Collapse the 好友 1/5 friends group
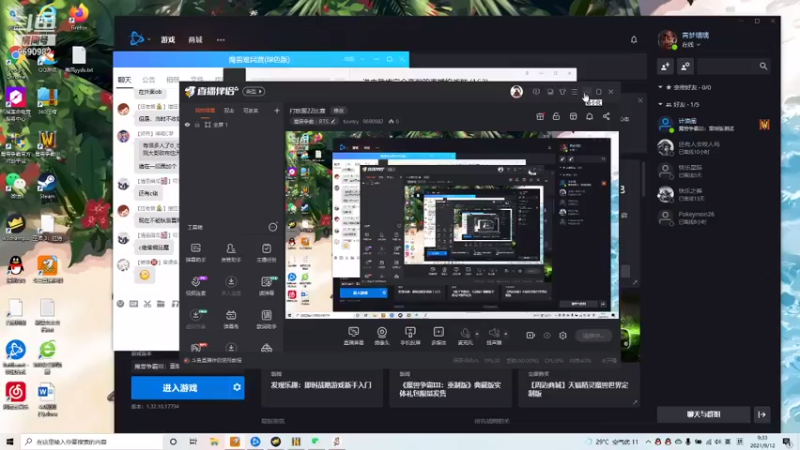 [660, 104]
